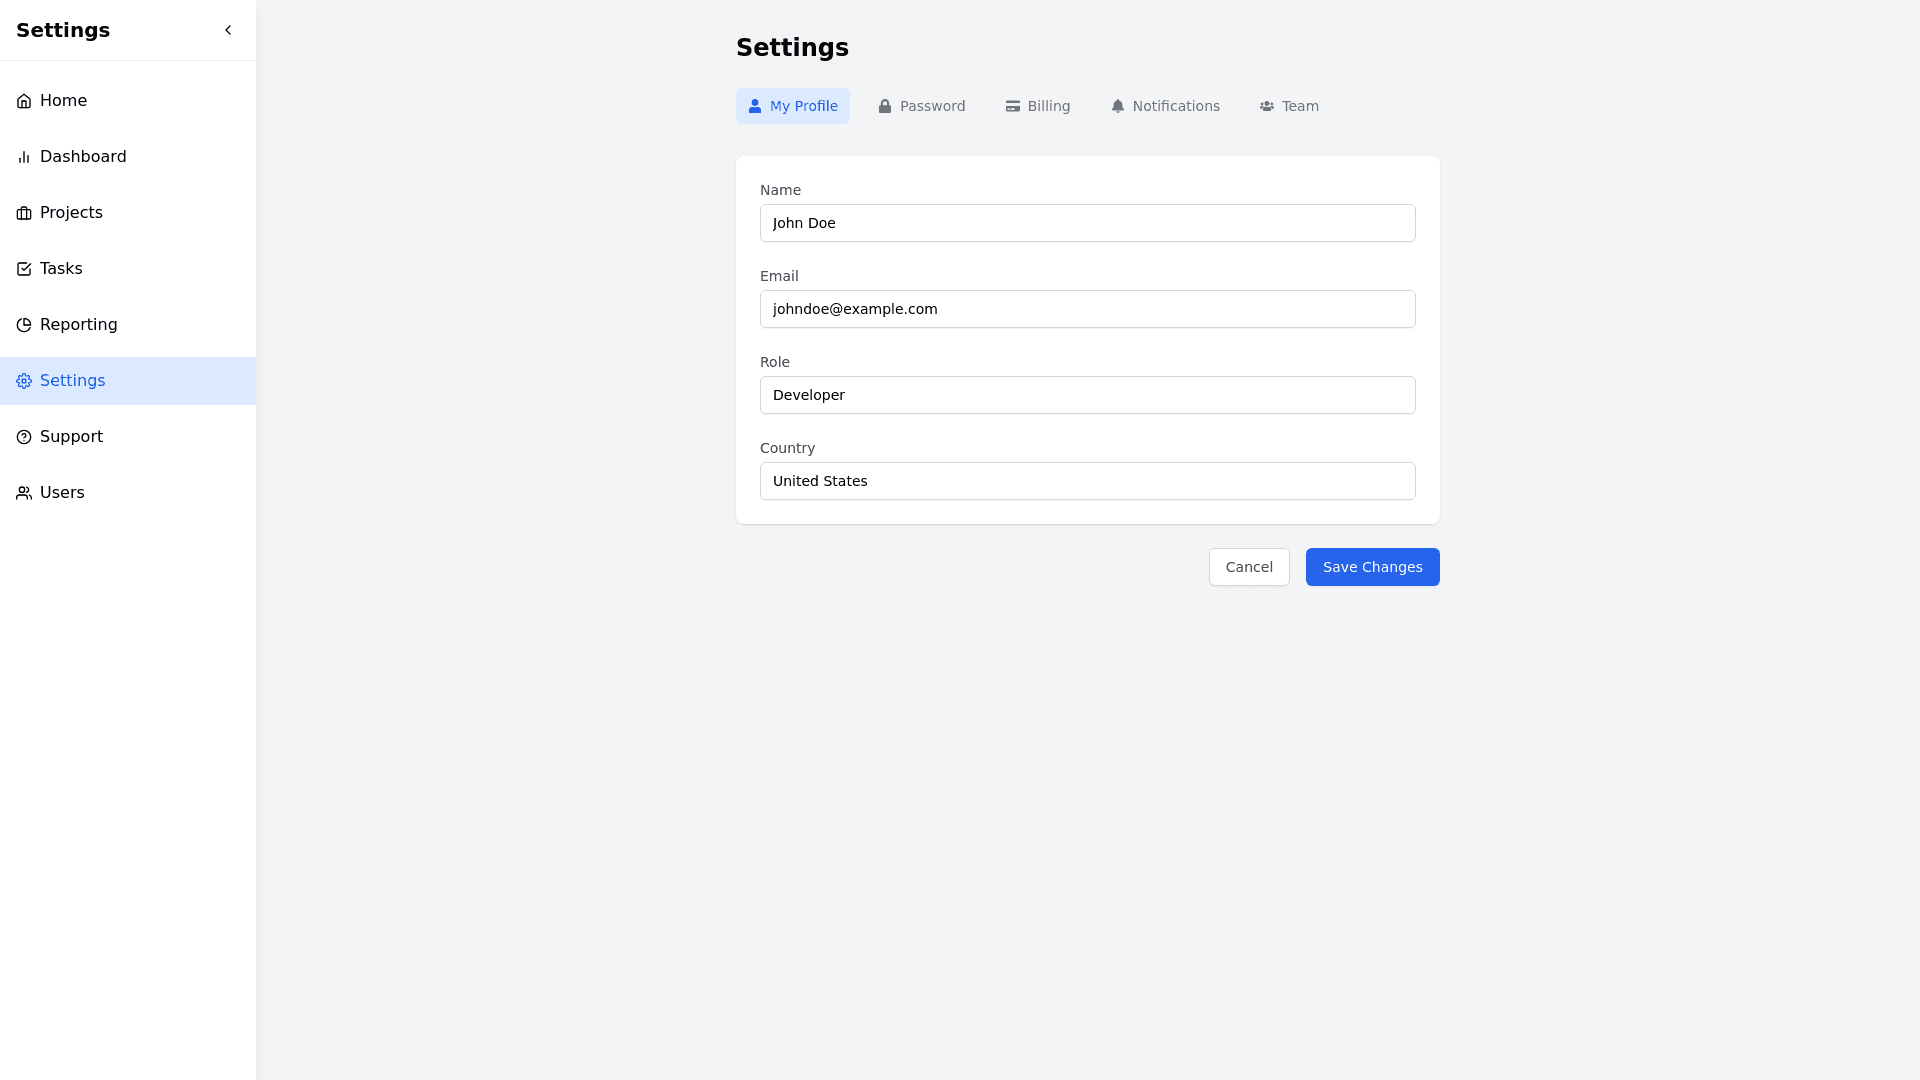Click the Dashboard bar chart icon
The height and width of the screenshot is (1080, 1920).
click(24, 157)
